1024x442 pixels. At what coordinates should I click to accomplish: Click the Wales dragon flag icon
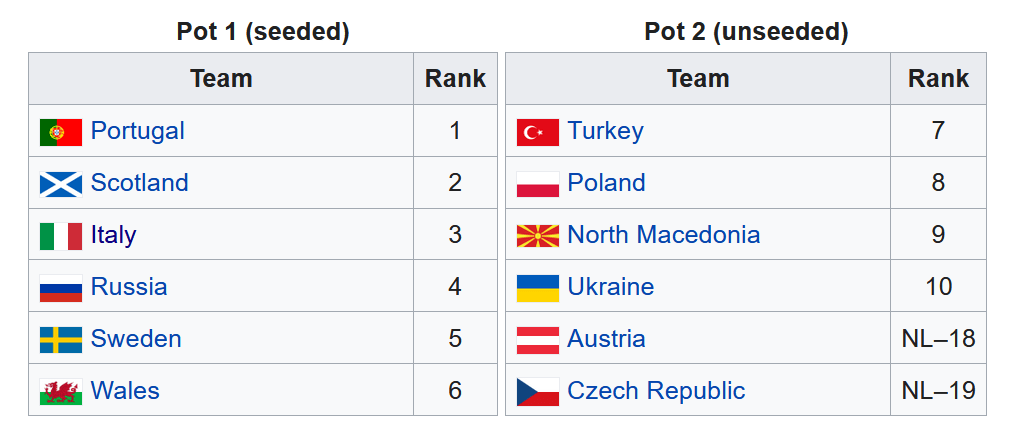pyautogui.click(x=60, y=391)
